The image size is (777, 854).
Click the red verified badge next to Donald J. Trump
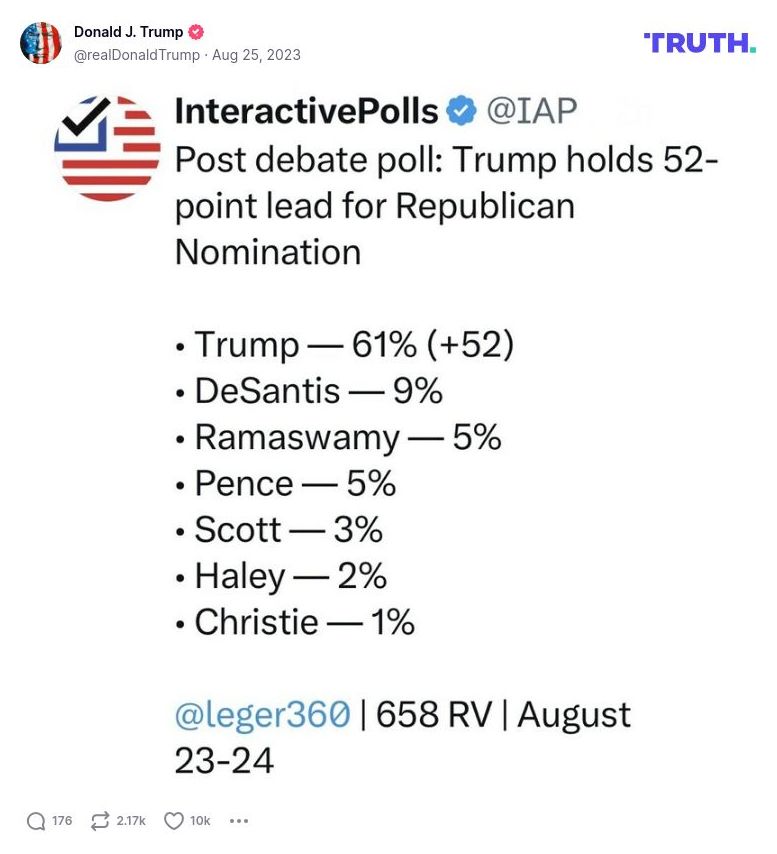click(x=196, y=31)
